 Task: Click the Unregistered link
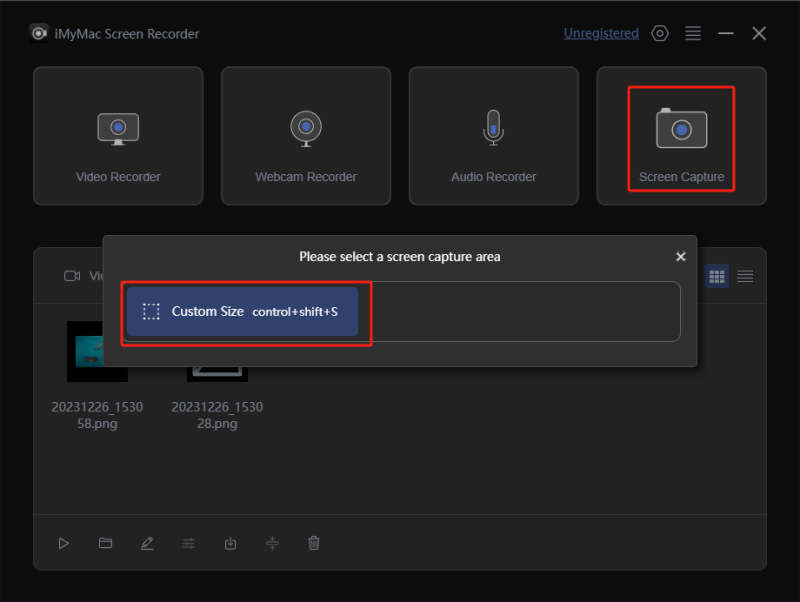click(601, 34)
